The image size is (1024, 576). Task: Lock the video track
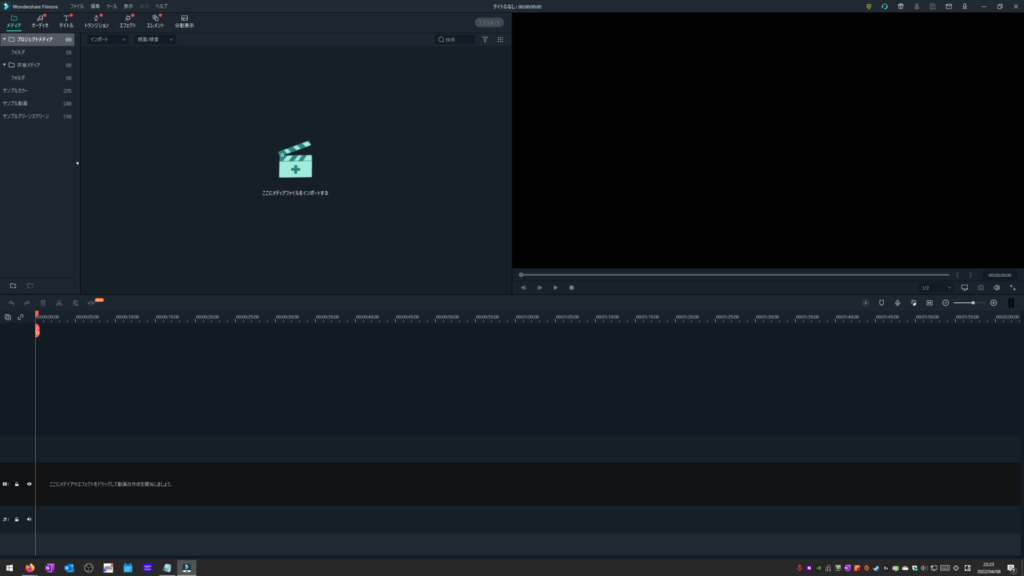click(x=17, y=484)
